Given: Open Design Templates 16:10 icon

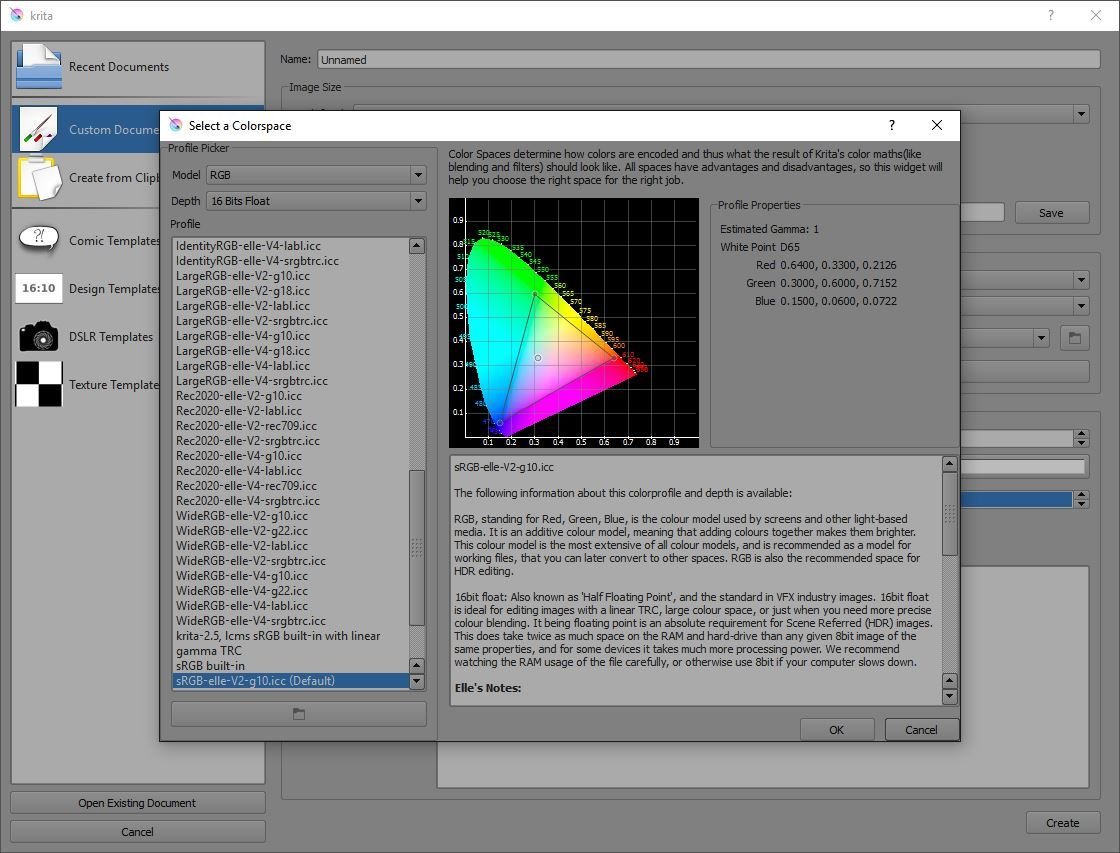Looking at the screenshot, I should coord(39,288).
